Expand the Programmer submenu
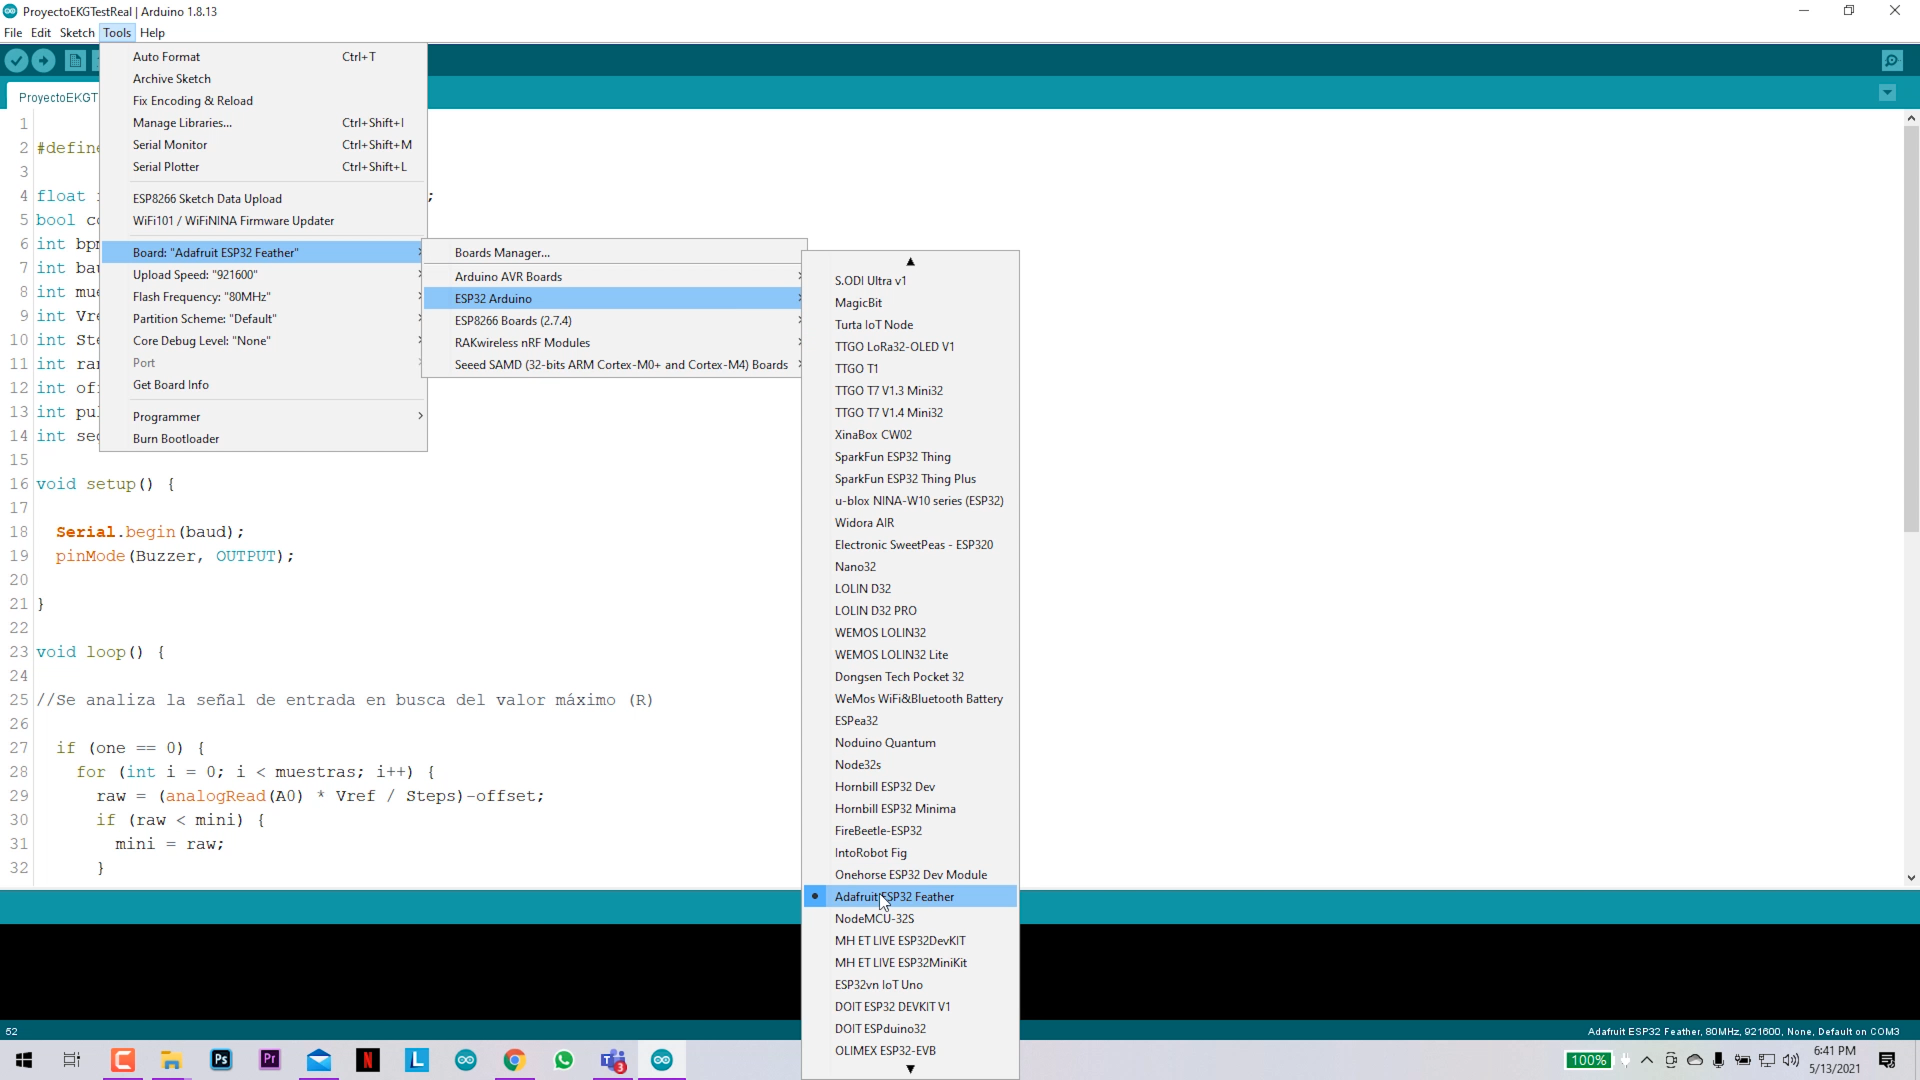This screenshot has width=1920, height=1080. click(167, 416)
